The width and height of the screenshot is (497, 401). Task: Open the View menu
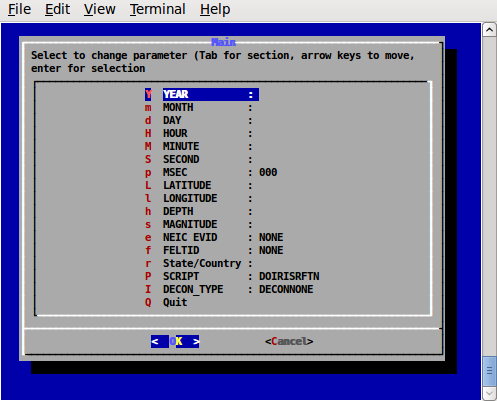(99, 9)
